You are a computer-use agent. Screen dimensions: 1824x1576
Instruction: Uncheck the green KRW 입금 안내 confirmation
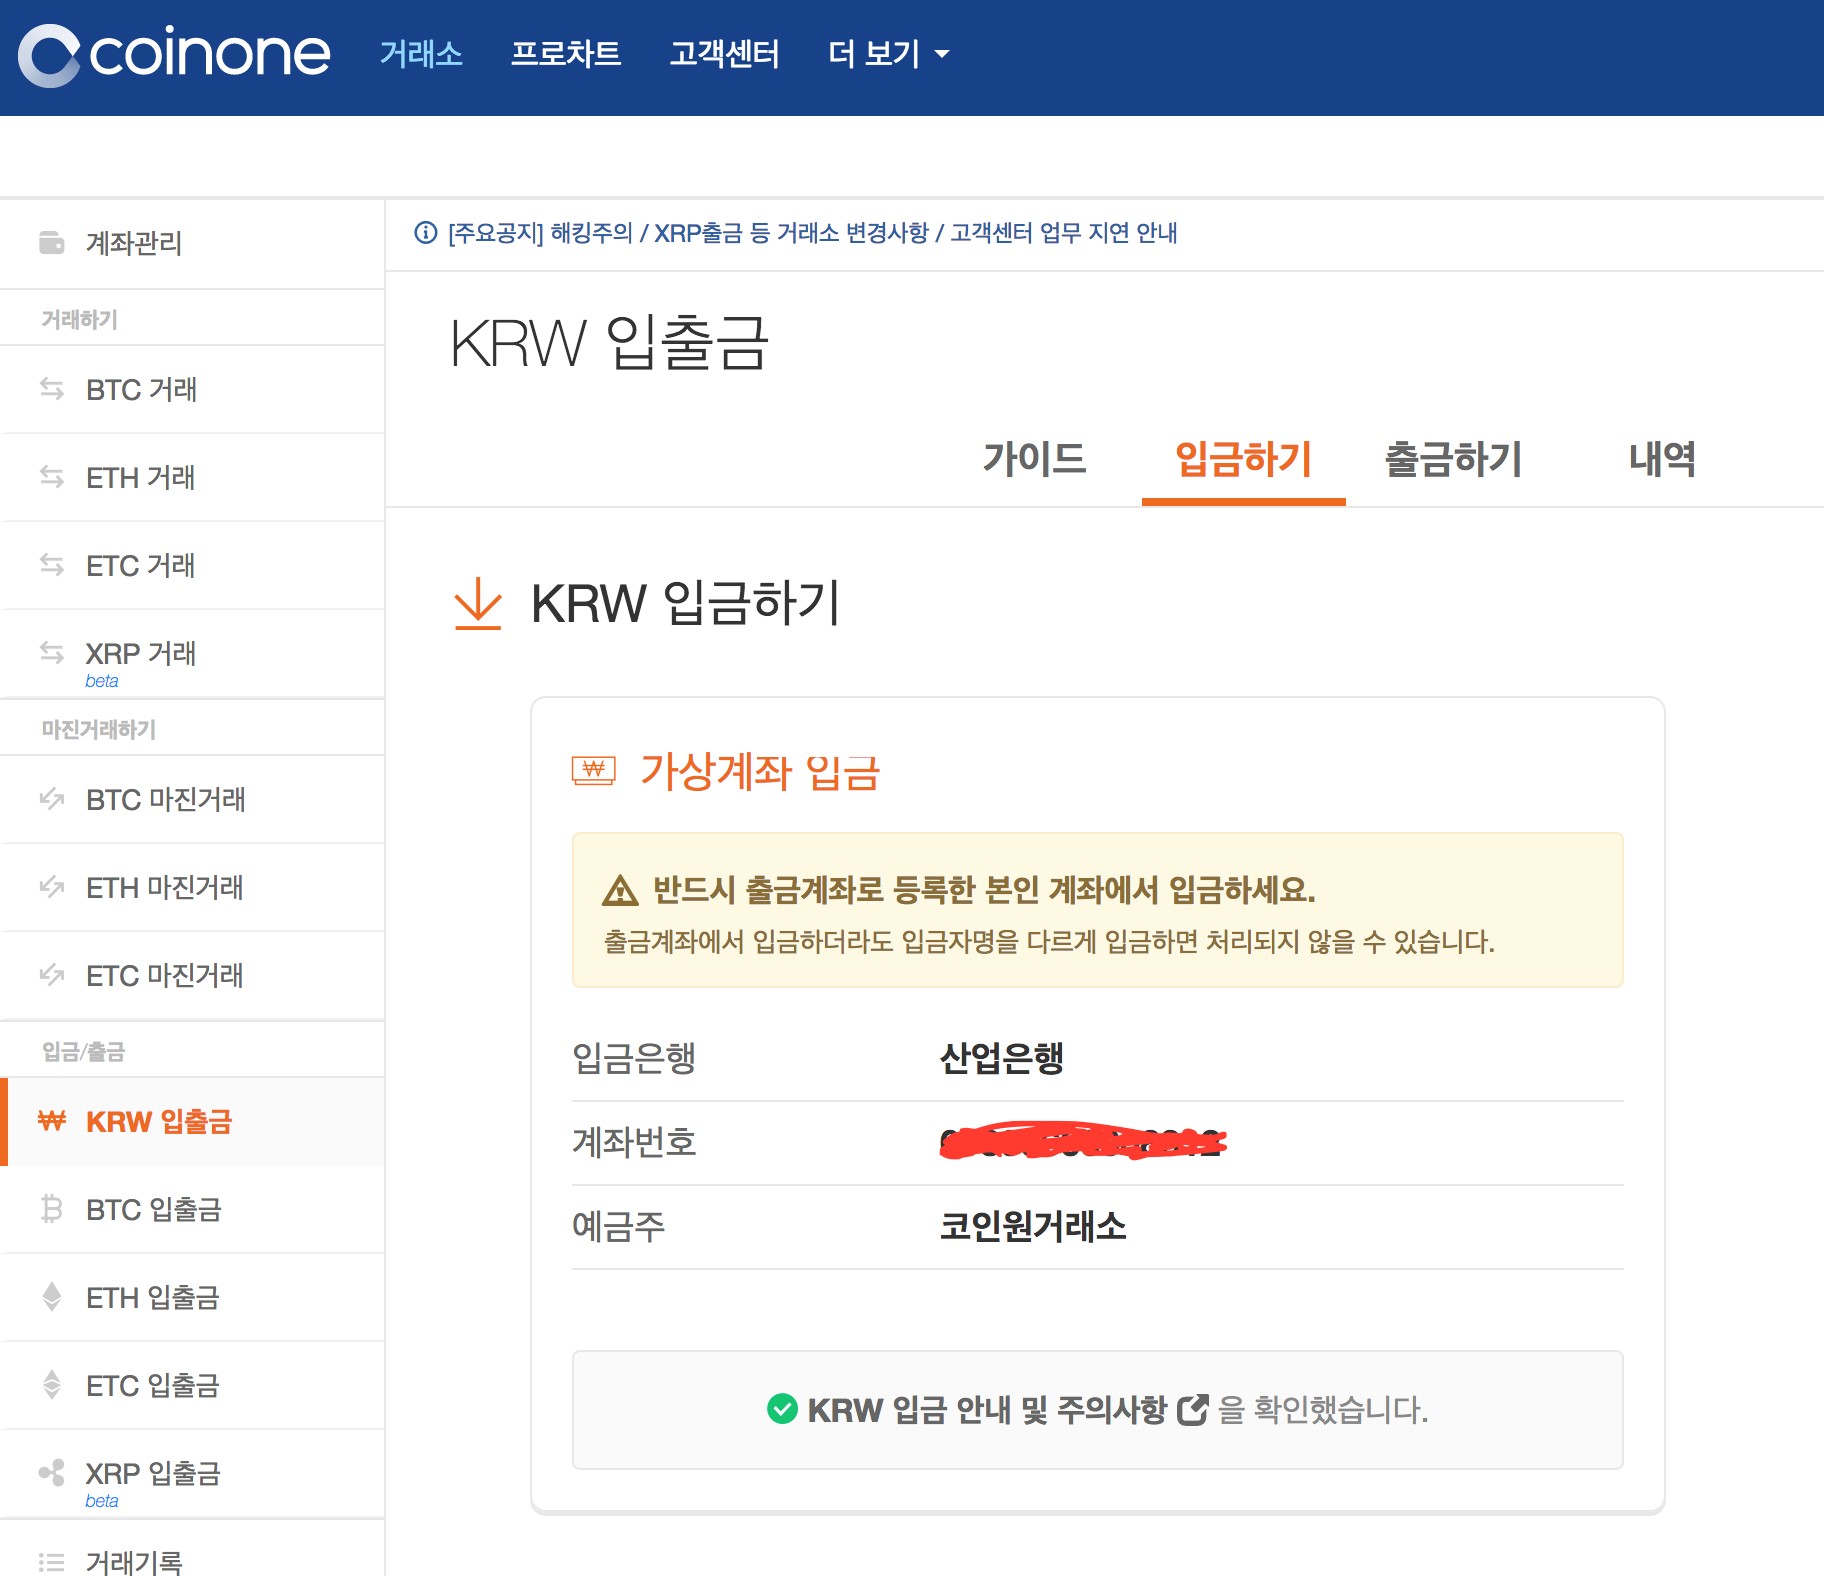[x=781, y=1410]
